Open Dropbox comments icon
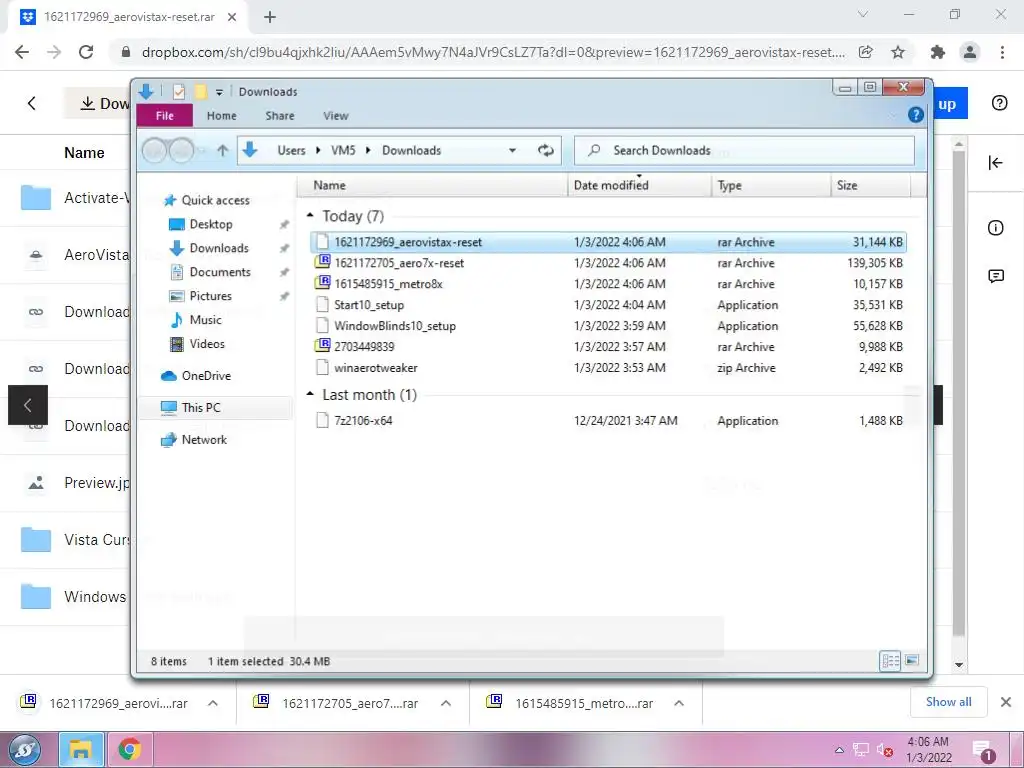Image resolution: width=1024 pixels, height=768 pixels. point(995,276)
